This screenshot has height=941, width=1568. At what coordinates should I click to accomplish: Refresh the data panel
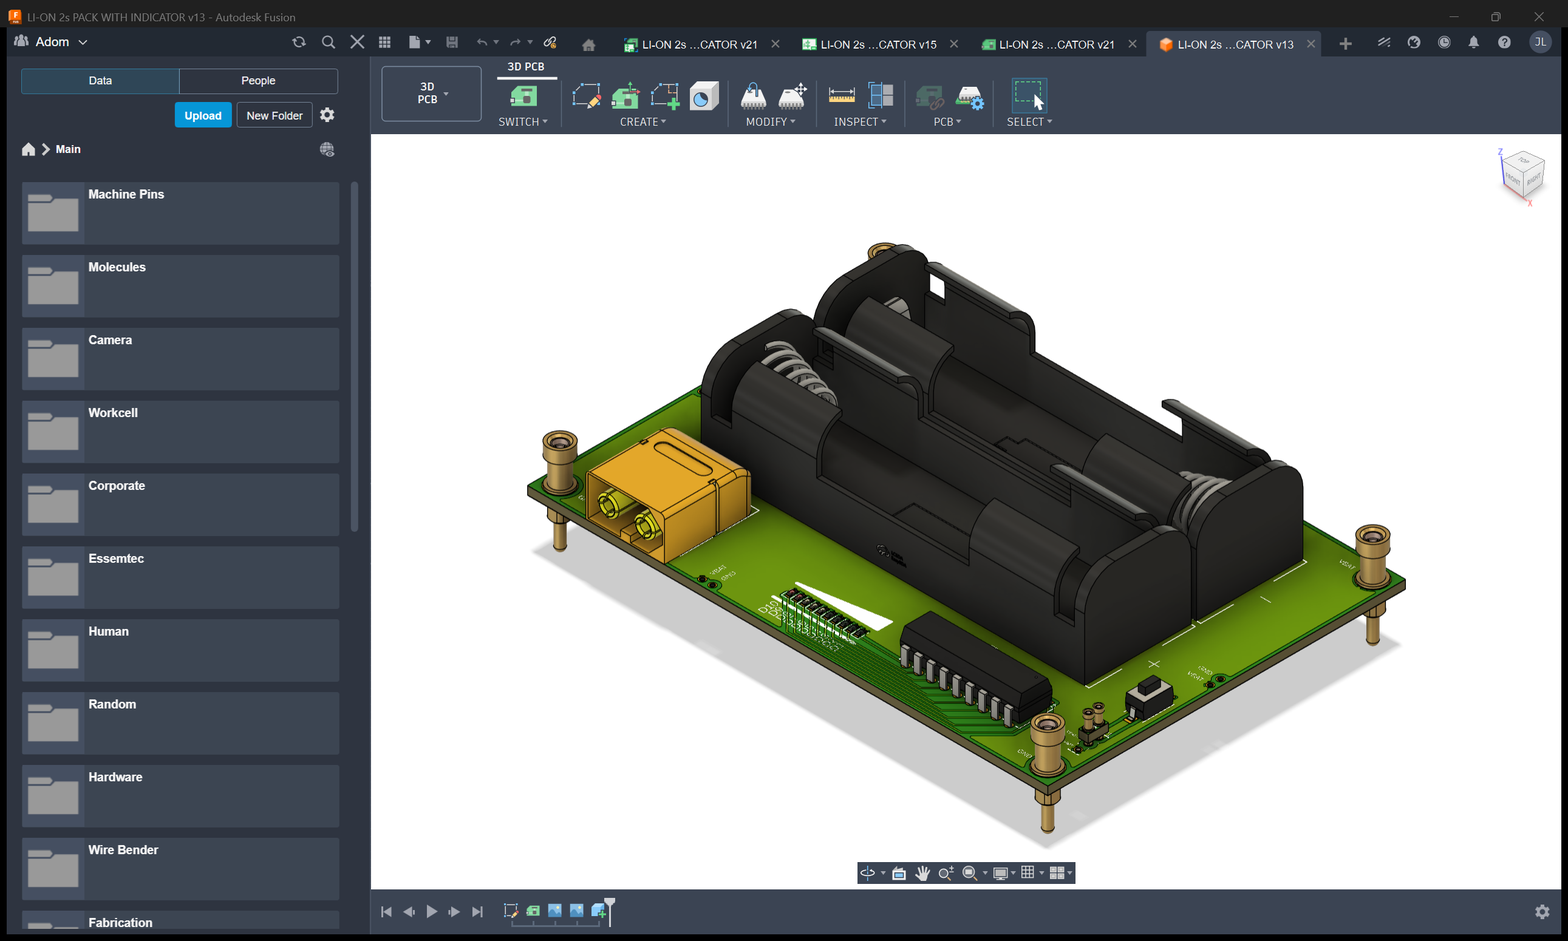coord(299,42)
